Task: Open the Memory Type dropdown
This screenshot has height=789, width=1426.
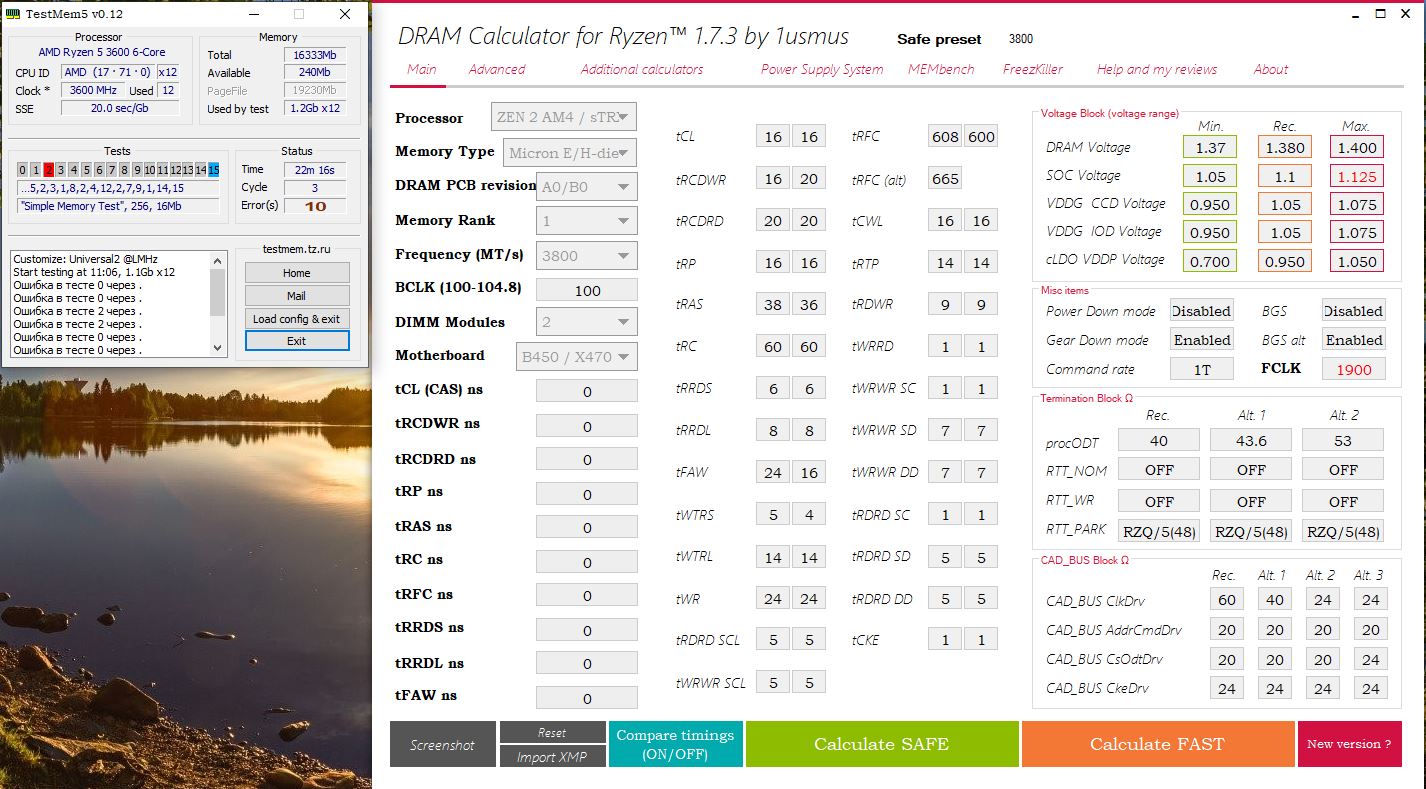Action: click(x=570, y=152)
